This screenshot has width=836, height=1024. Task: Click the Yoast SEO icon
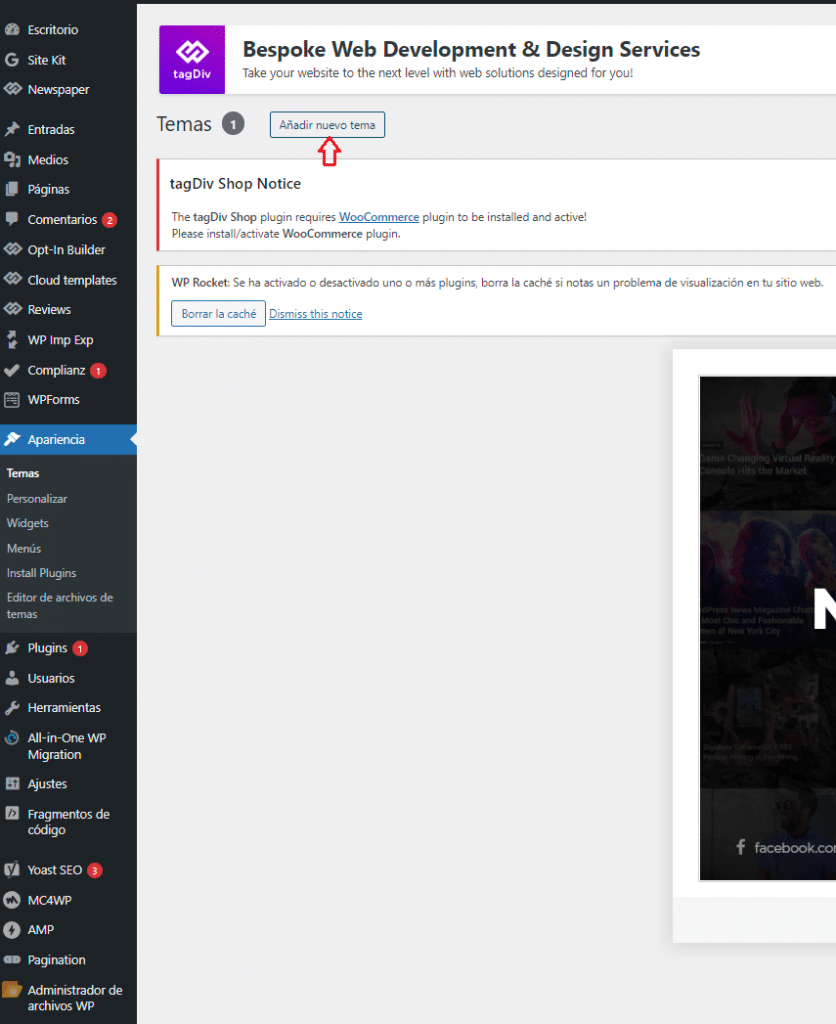(12, 870)
